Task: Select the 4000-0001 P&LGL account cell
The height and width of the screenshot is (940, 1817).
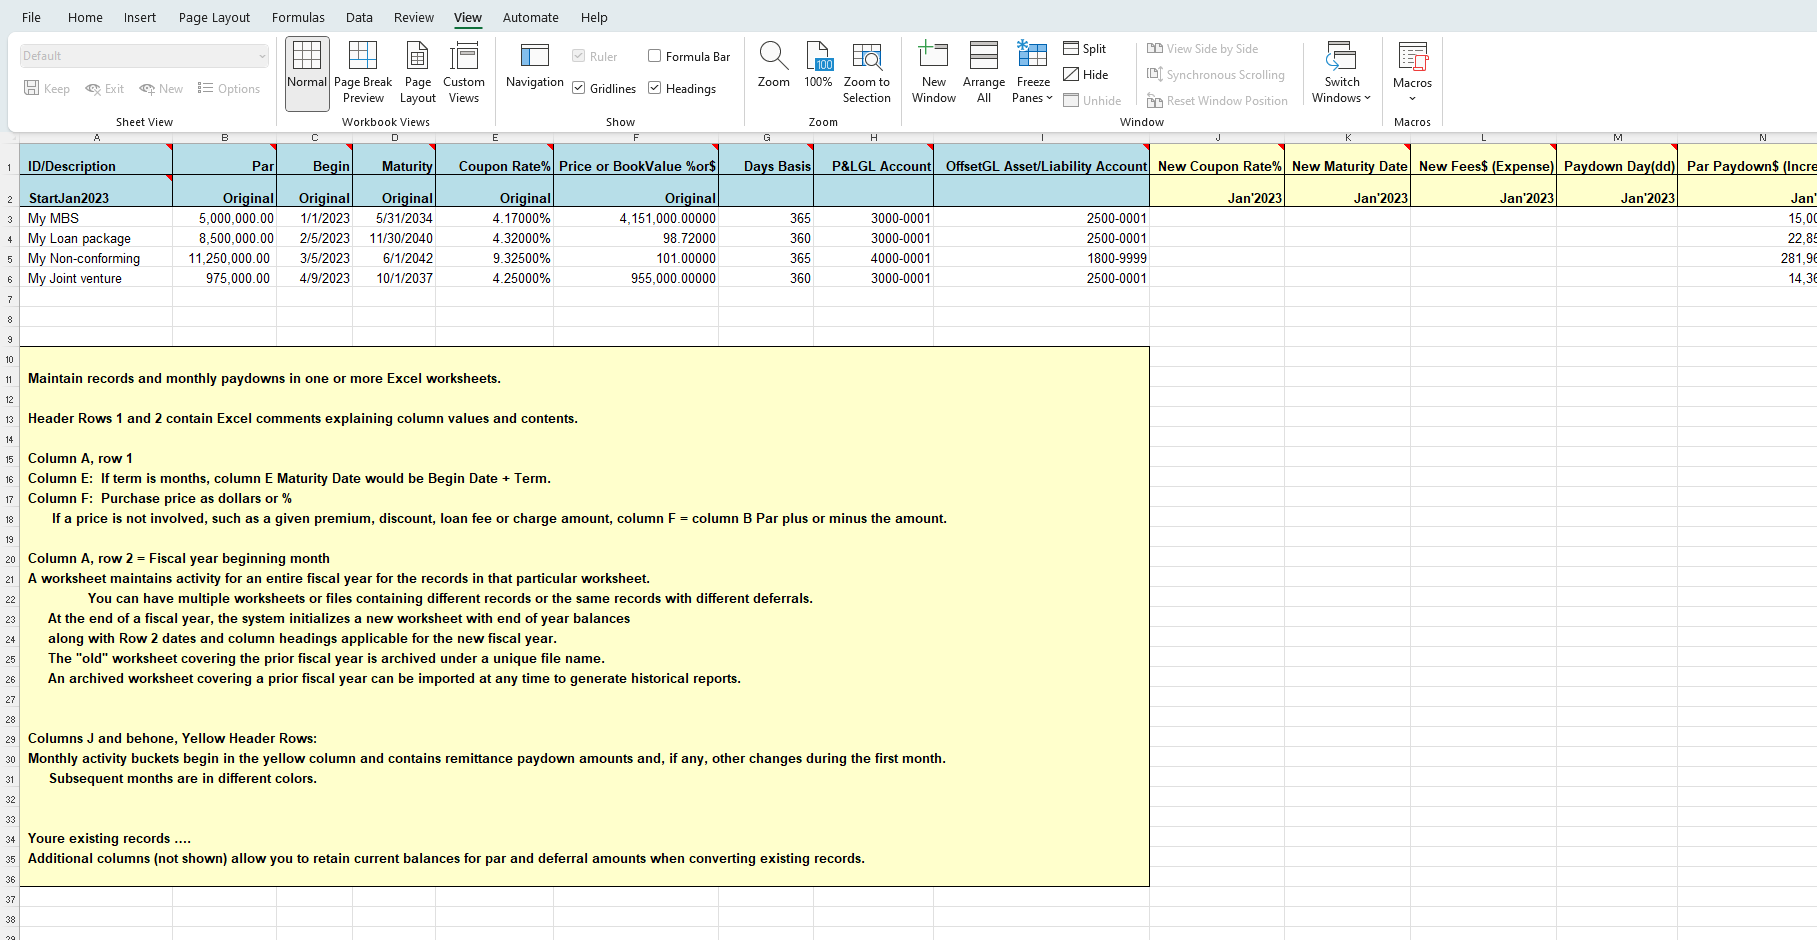Action: pos(873,258)
